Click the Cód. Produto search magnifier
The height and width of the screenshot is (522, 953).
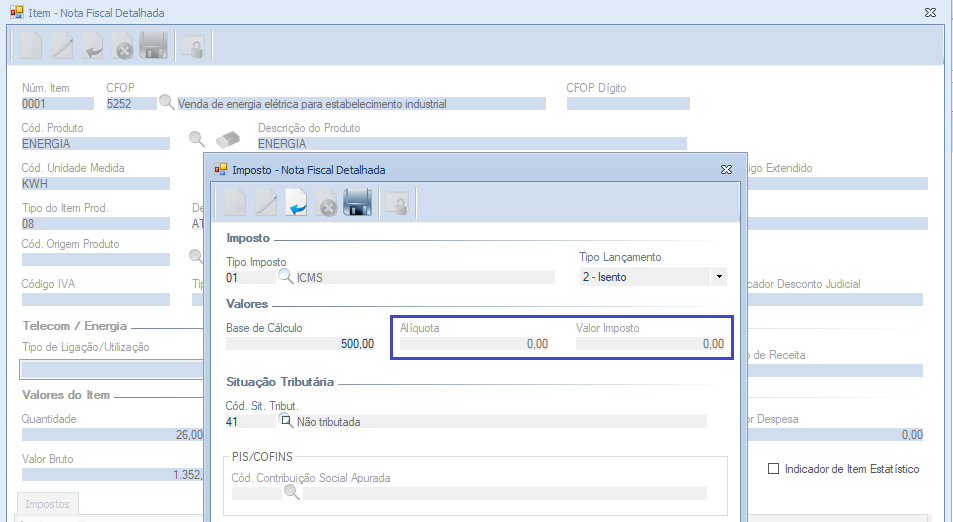click(x=197, y=138)
